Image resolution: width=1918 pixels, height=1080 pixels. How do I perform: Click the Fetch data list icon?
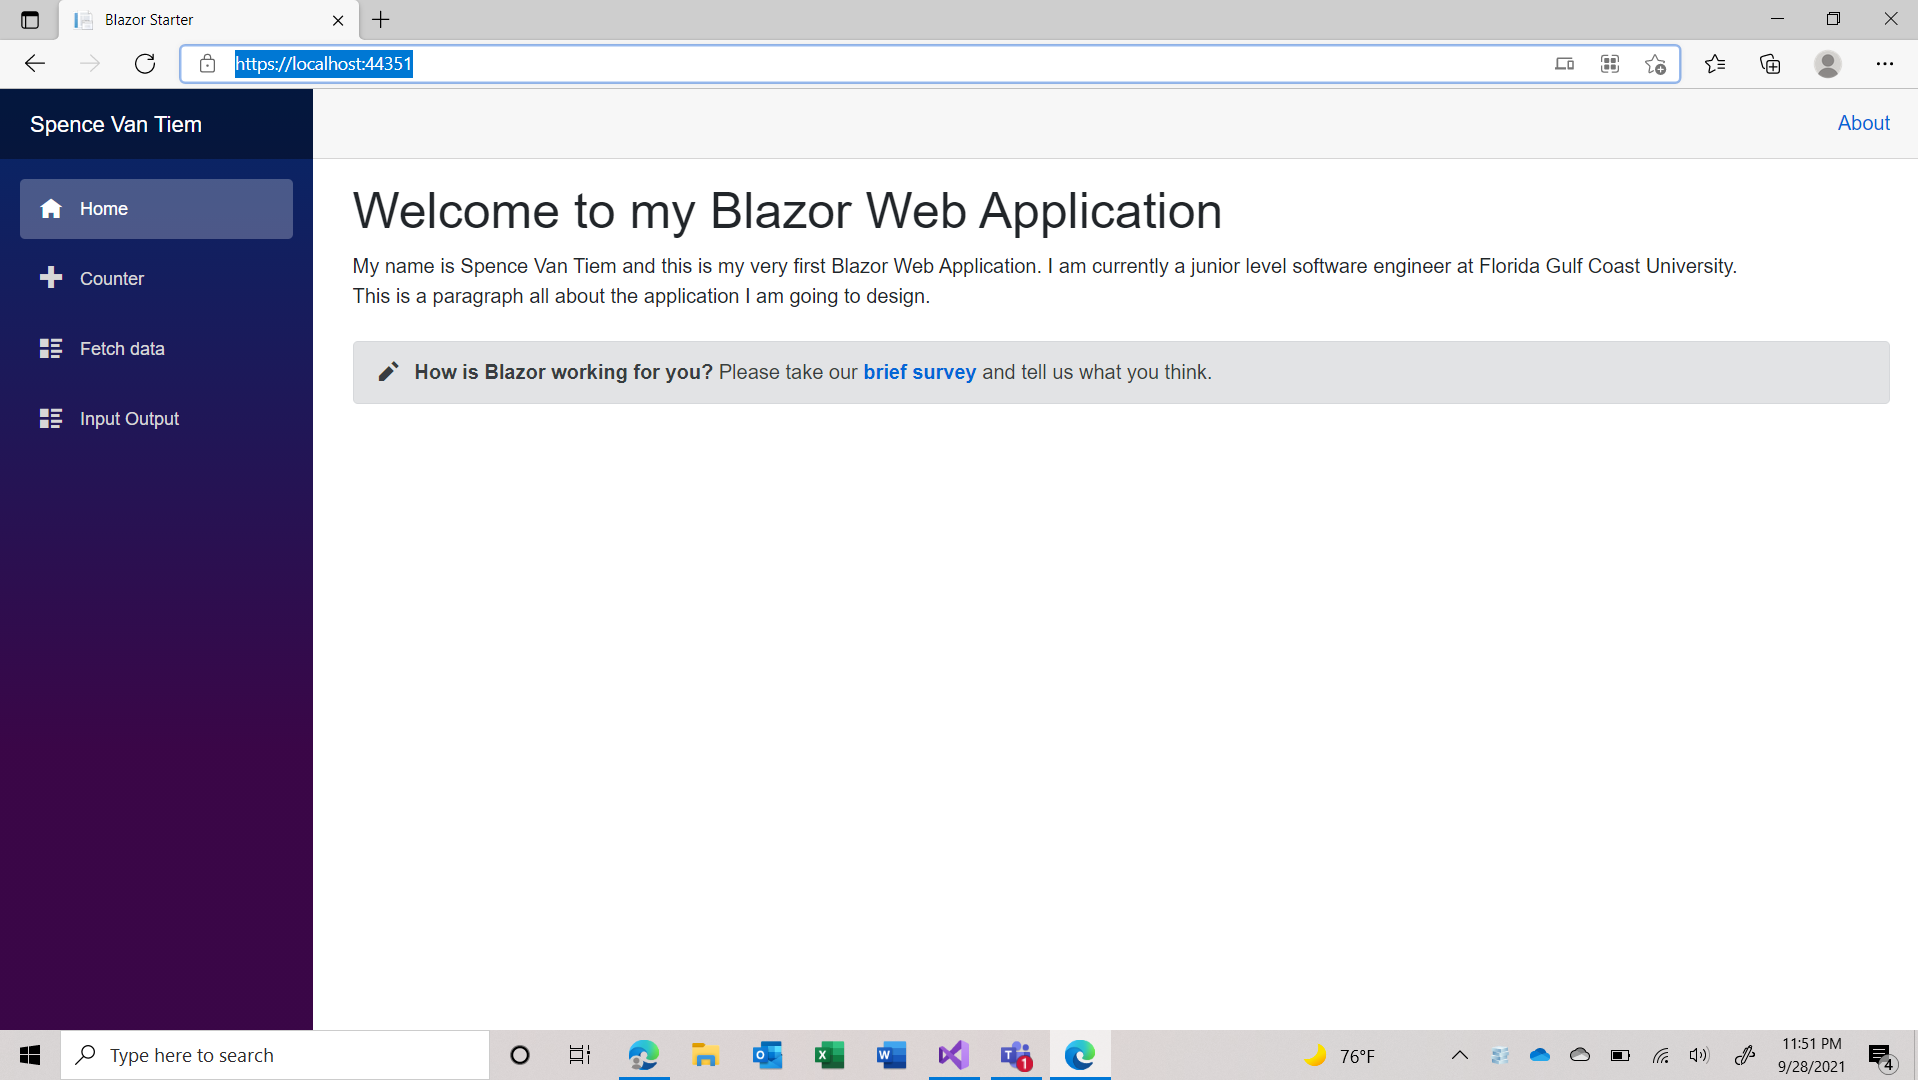pos(50,348)
